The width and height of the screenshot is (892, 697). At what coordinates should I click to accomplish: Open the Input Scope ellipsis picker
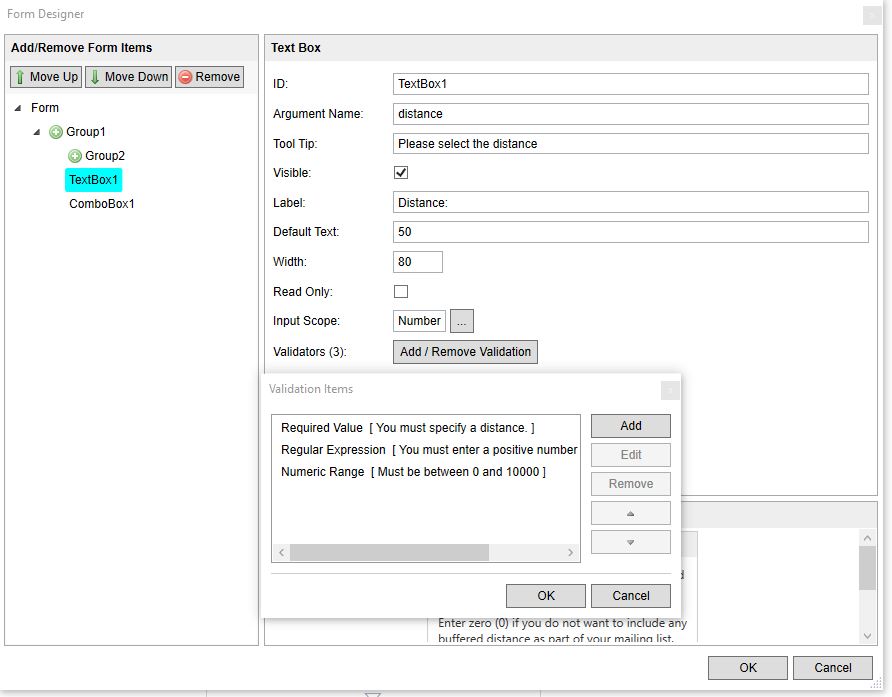click(x=461, y=321)
